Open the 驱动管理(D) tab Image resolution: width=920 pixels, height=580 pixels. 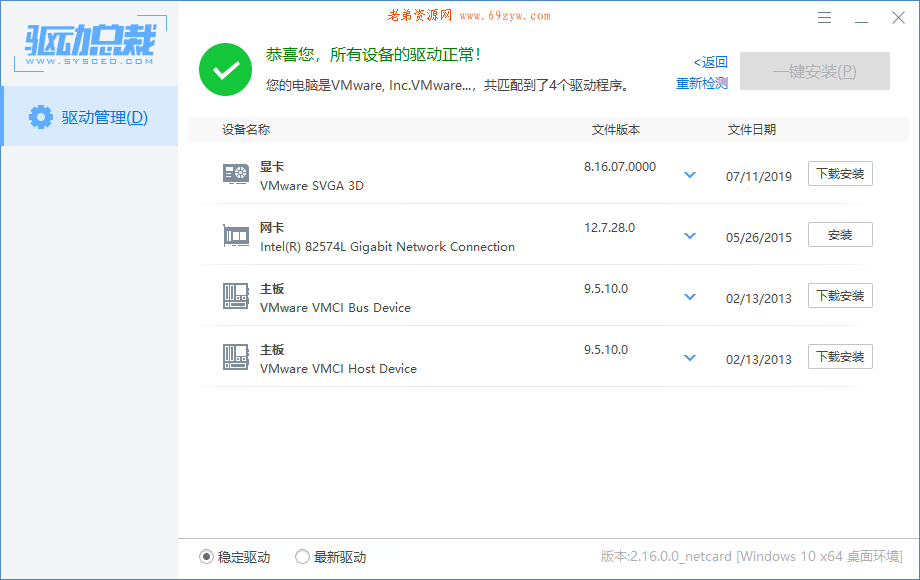[x=90, y=116]
